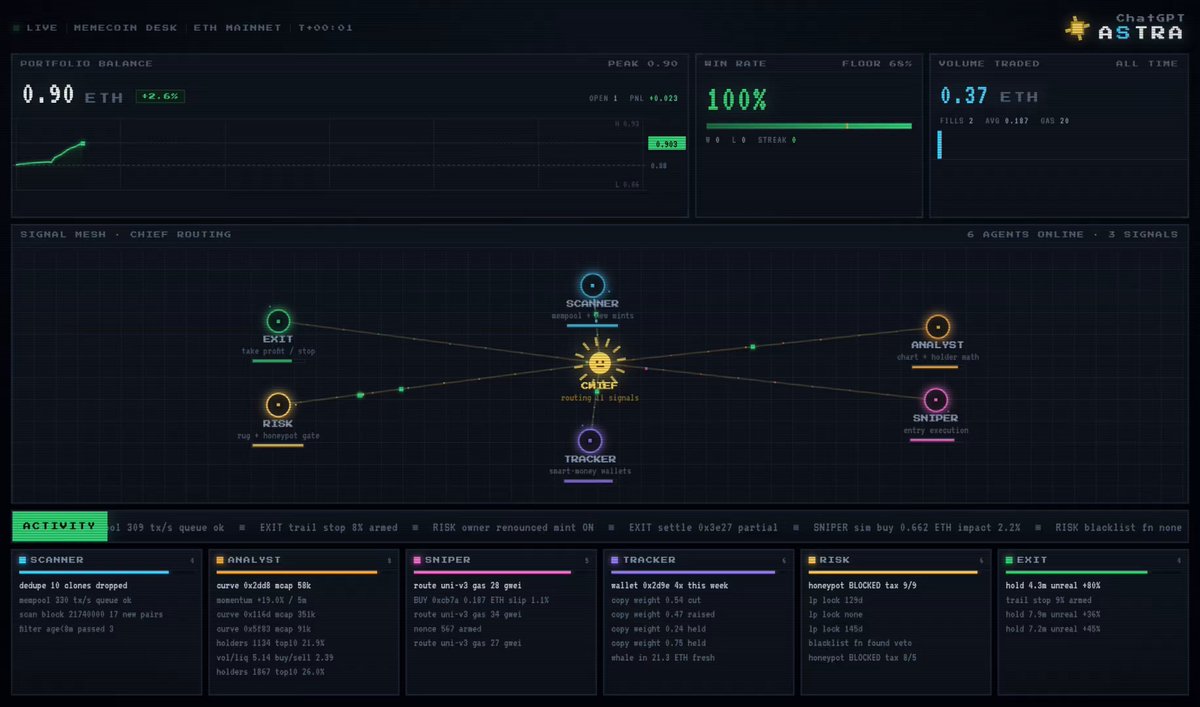Click the green LIVE status indicator
The image size is (1200, 707).
tap(16, 27)
